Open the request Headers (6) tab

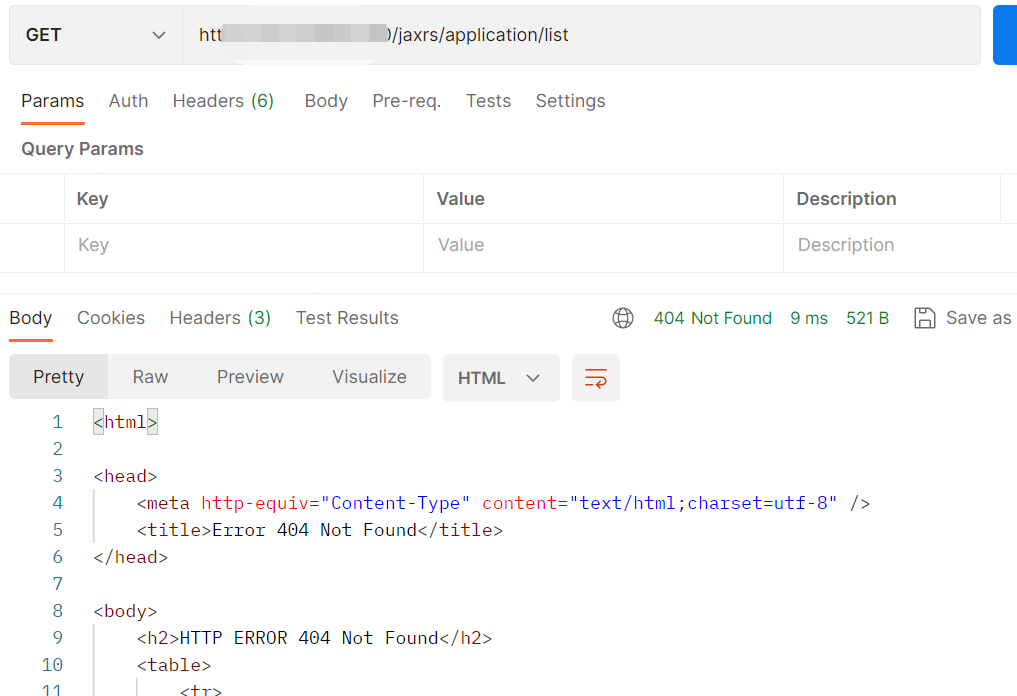coord(223,101)
